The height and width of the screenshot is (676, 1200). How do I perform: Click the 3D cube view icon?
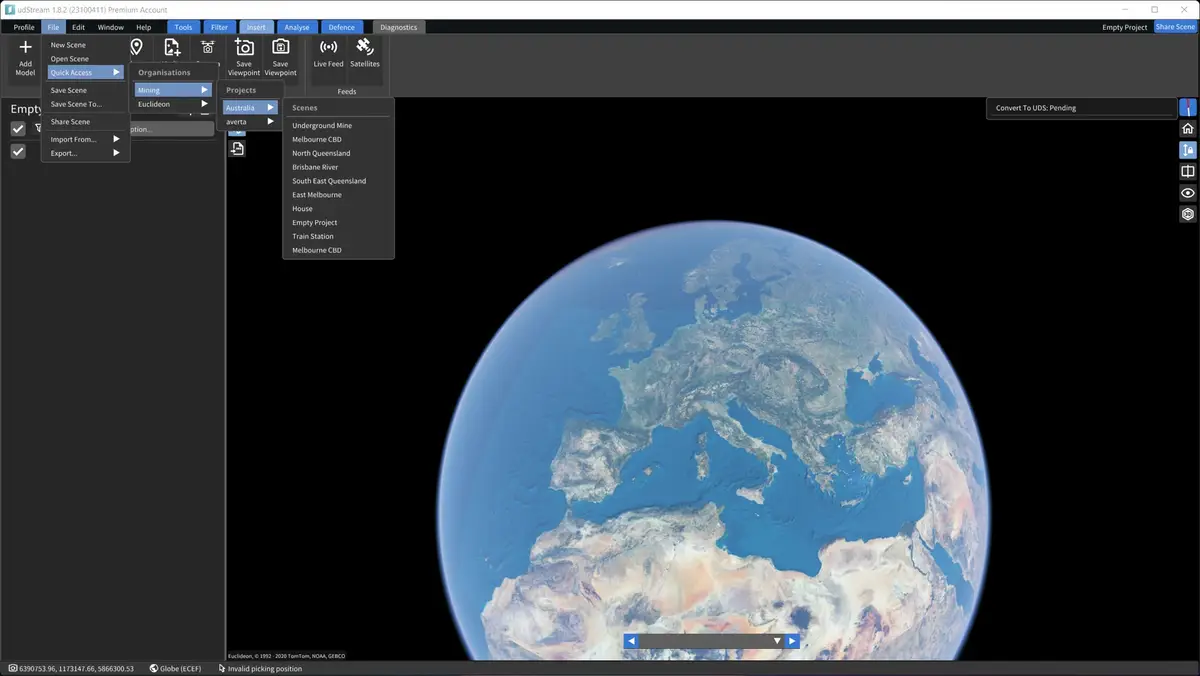tap(1188, 214)
